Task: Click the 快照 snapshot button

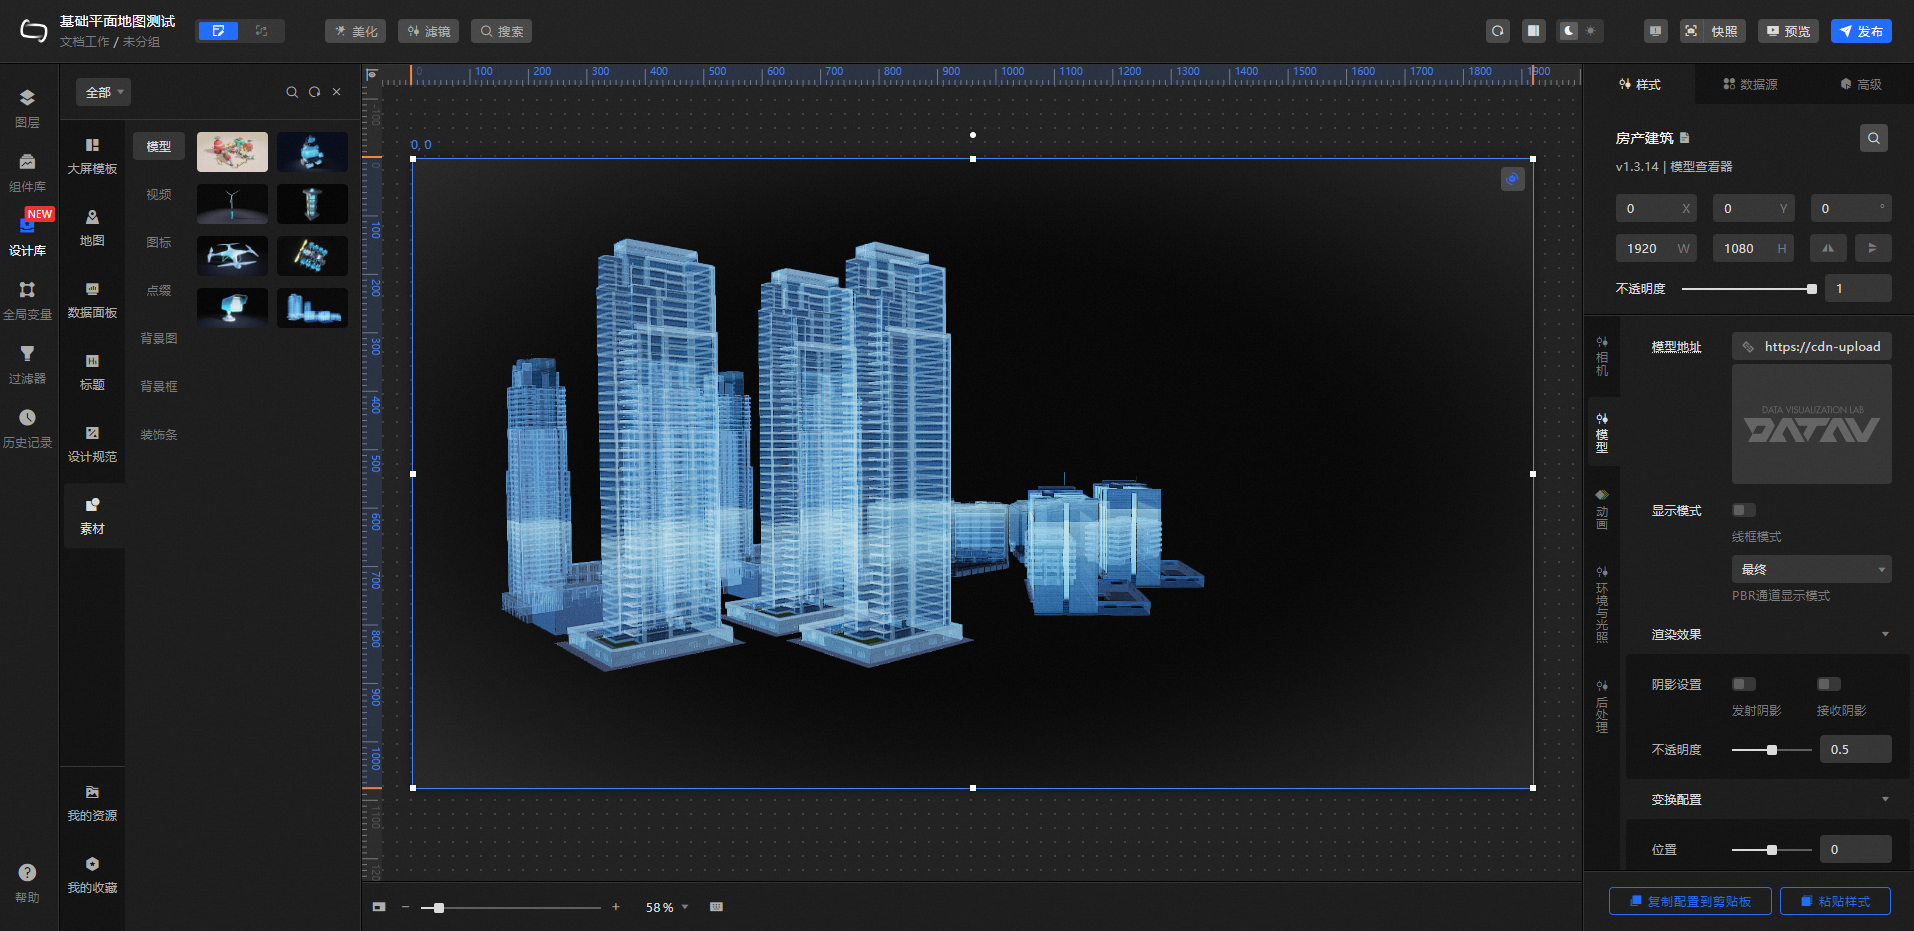Action: tap(1713, 31)
